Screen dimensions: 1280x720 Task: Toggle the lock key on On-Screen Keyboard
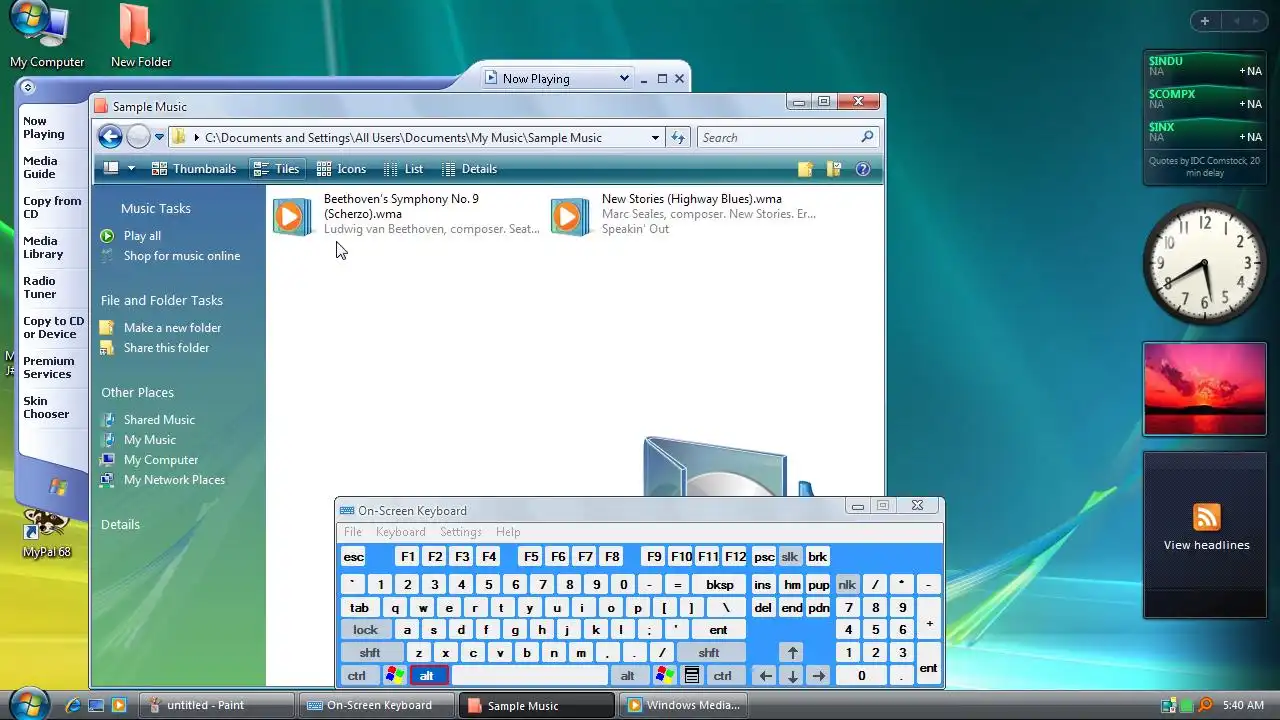[x=366, y=630]
